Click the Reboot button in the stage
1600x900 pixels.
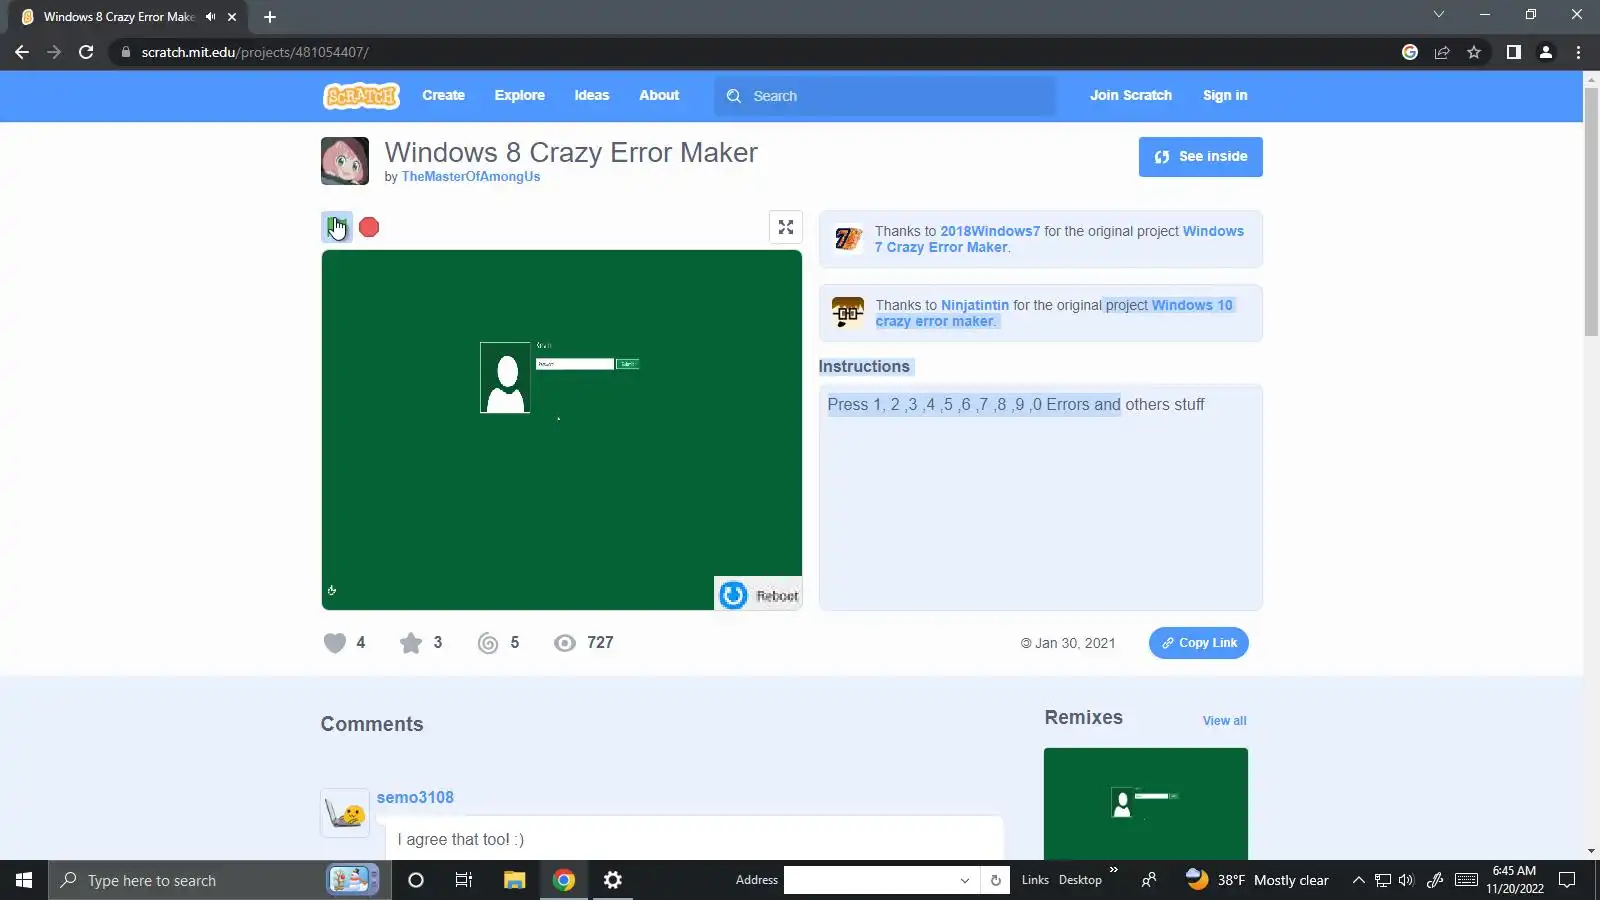pyautogui.click(x=758, y=595)
